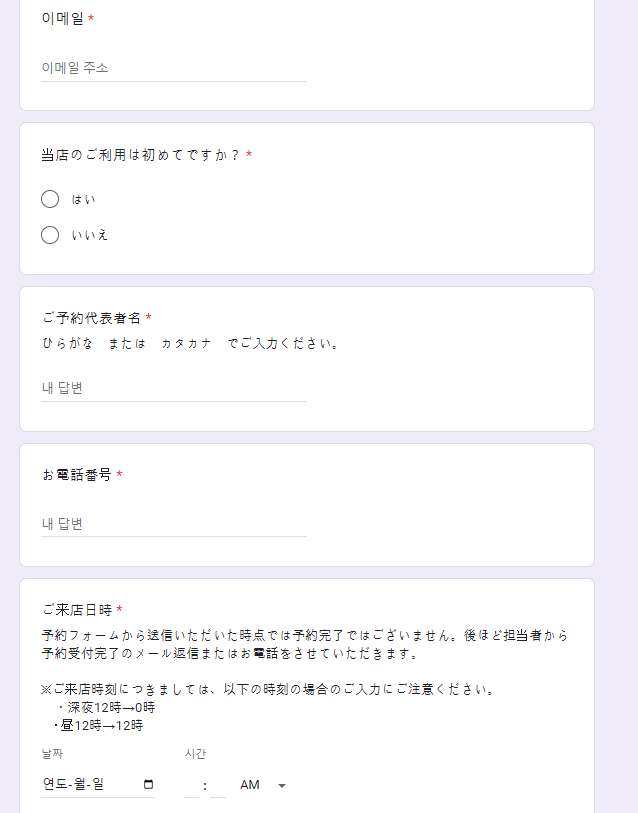The height and width of the screenshot is (813, 638).
Task: Focus the 이메일 주소 email input
Action: click(173, 68)
